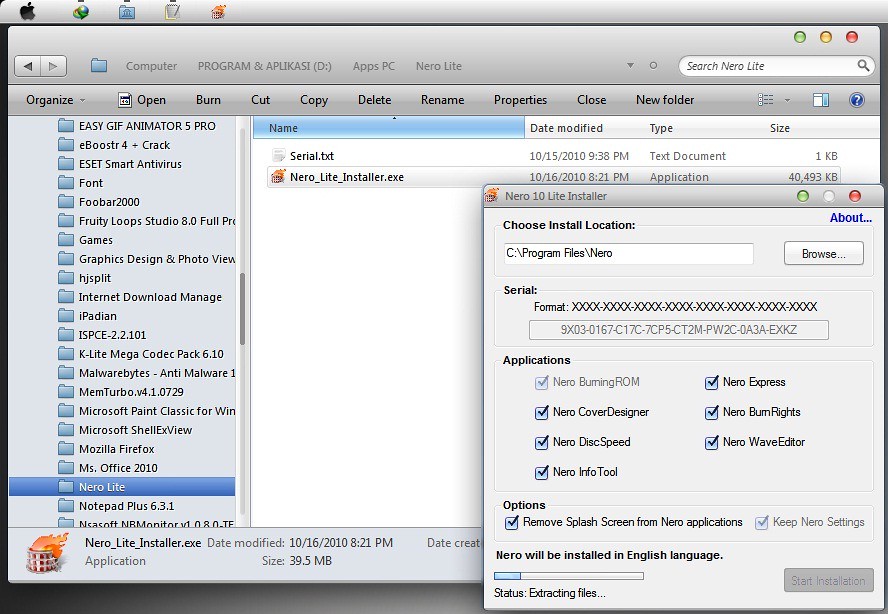This screenshot has width=888, height=614.
Task: Uncheck Nero DiscSpeed
Action: (x=541, y=442)
